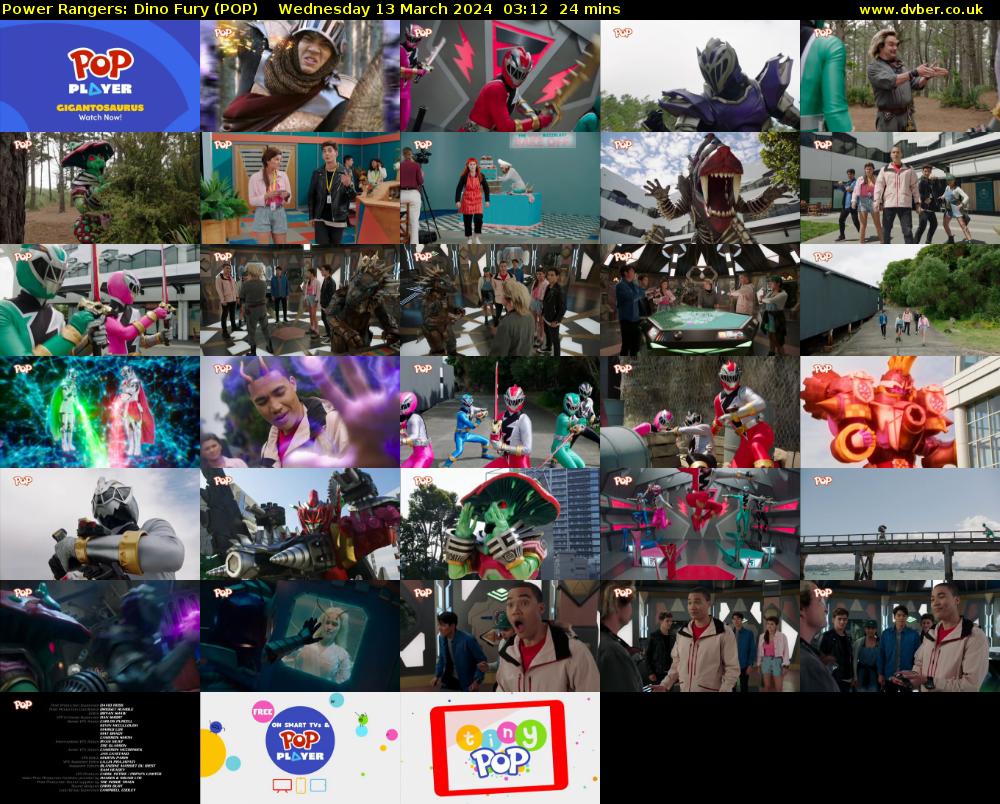Click the Power Rangers: Dino Fury (POP) title
This screenshot has height=804, width=1000.
(130, 9)
